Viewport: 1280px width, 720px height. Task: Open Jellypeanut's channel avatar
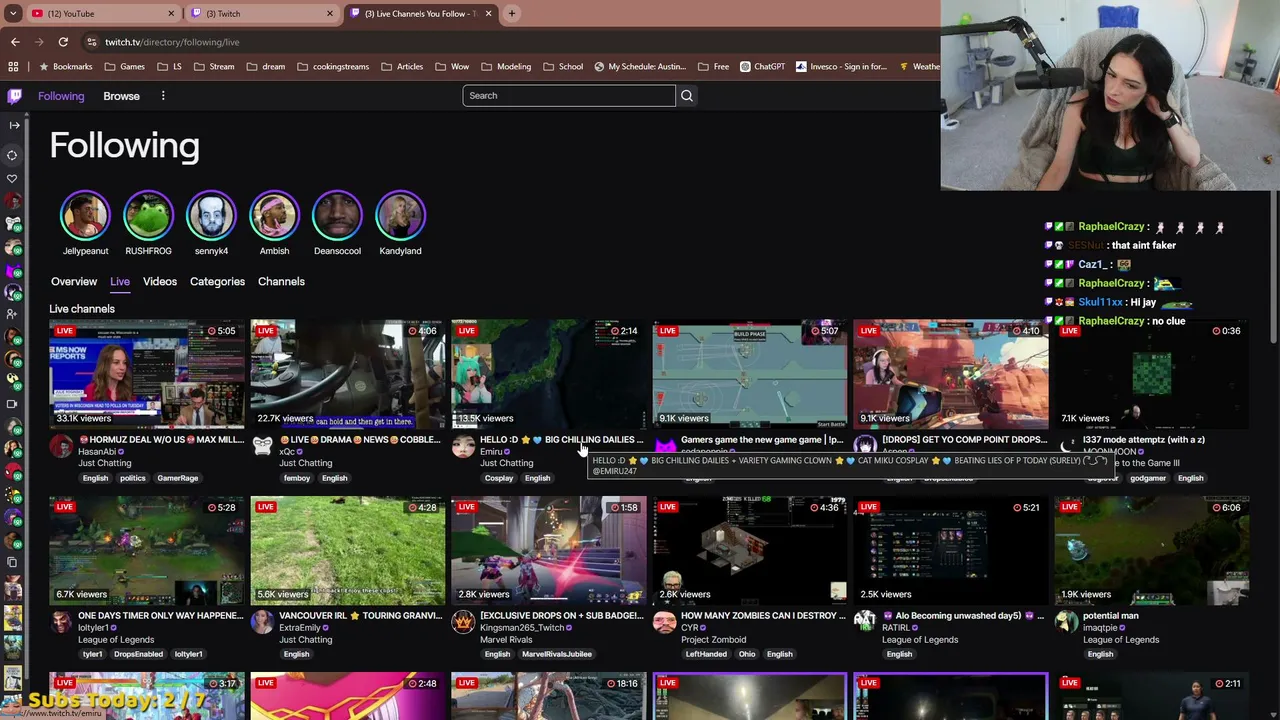pos(85,215)
